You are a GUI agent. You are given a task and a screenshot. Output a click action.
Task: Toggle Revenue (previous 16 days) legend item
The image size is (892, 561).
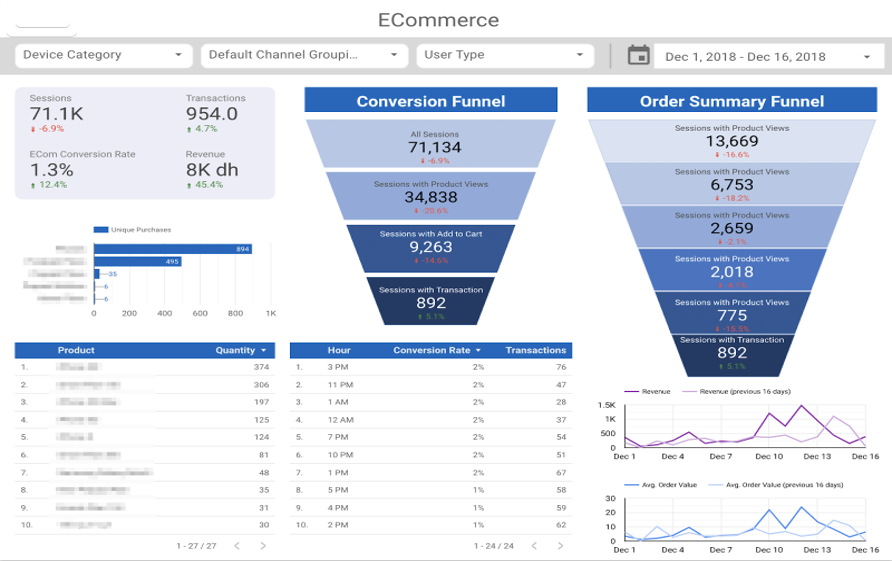(x=737, y=391)
